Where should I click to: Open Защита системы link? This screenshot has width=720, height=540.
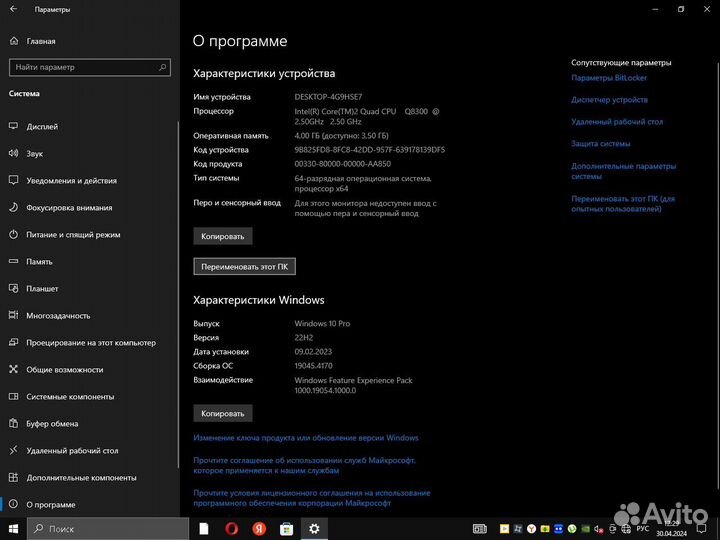click(601, 144)
